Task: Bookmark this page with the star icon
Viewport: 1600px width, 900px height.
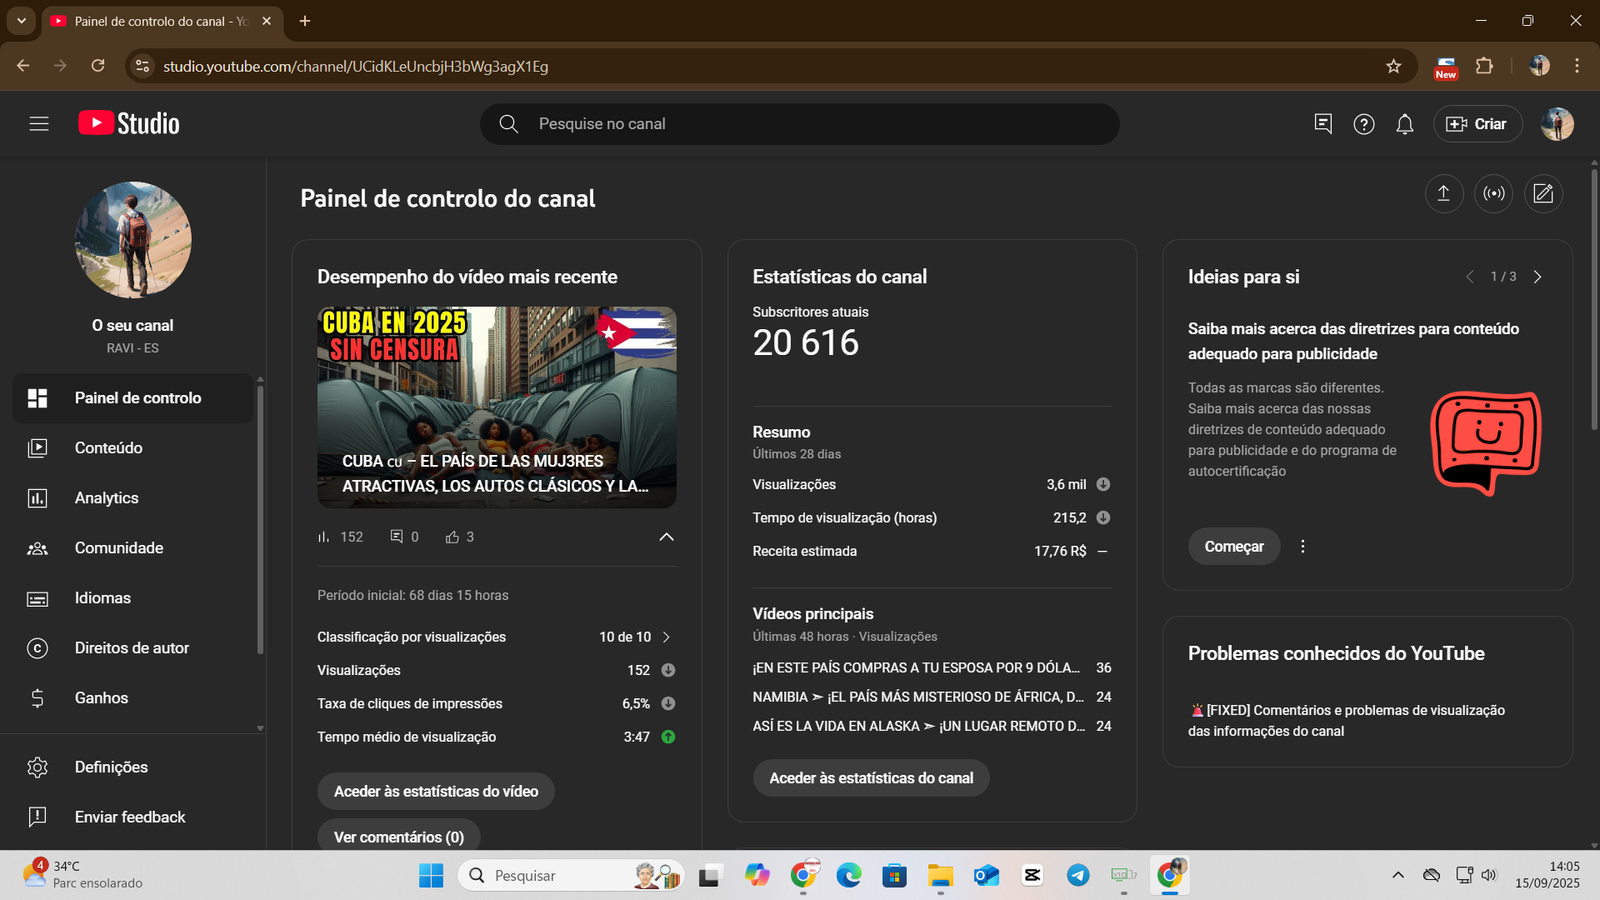Action: point(1394,66)
